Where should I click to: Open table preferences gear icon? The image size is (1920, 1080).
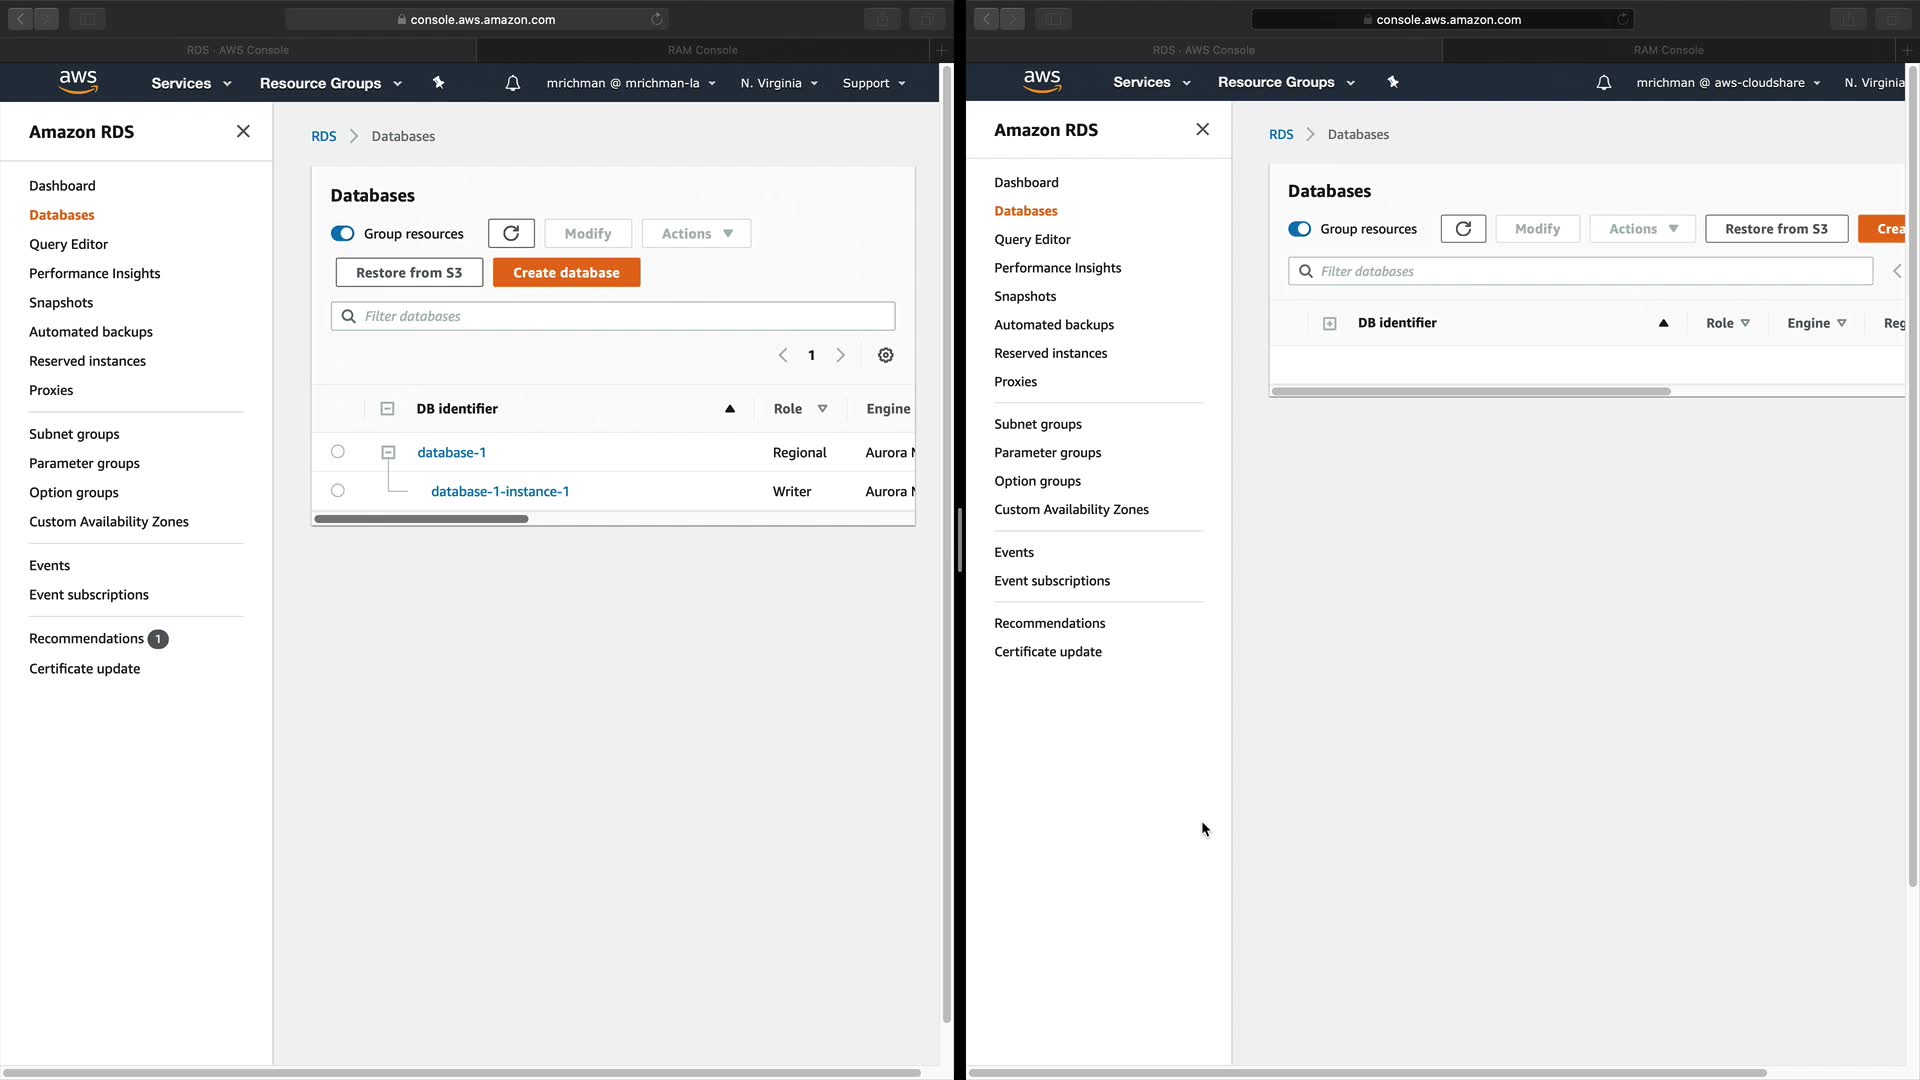point(885,355)
